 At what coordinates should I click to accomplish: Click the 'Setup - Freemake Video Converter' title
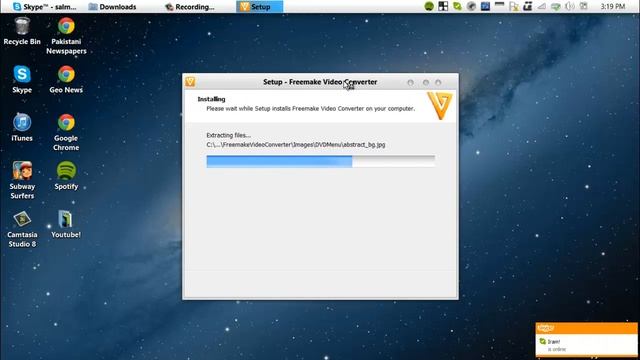pos(320,82)
